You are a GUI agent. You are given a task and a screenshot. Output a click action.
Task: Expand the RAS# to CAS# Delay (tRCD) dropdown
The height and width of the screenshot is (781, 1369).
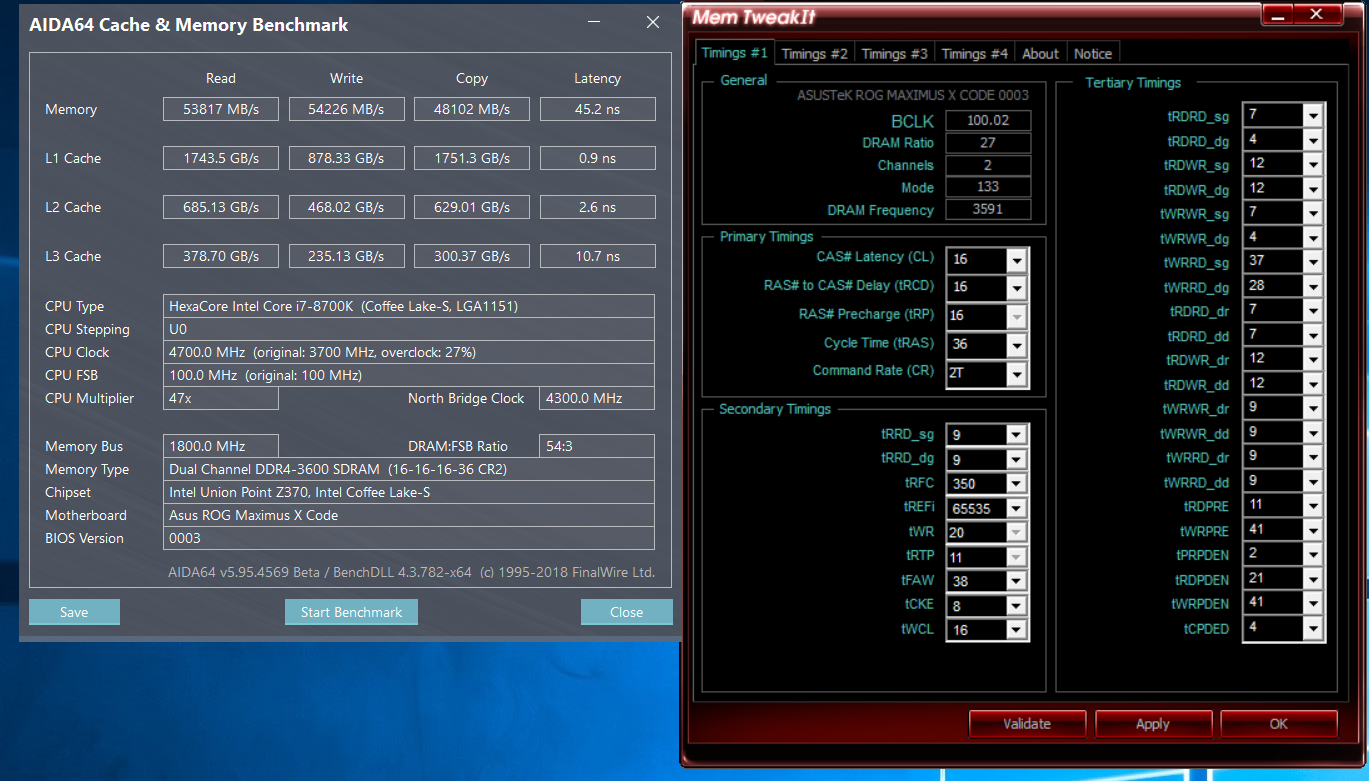tap(1017, 288)
